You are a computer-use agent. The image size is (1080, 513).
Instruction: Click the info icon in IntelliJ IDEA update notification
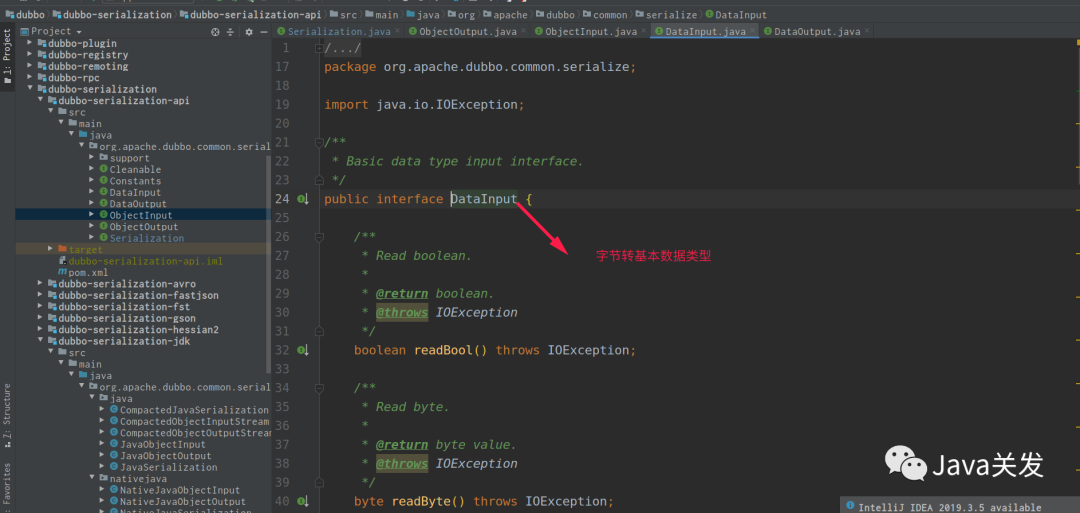point(850,506)
